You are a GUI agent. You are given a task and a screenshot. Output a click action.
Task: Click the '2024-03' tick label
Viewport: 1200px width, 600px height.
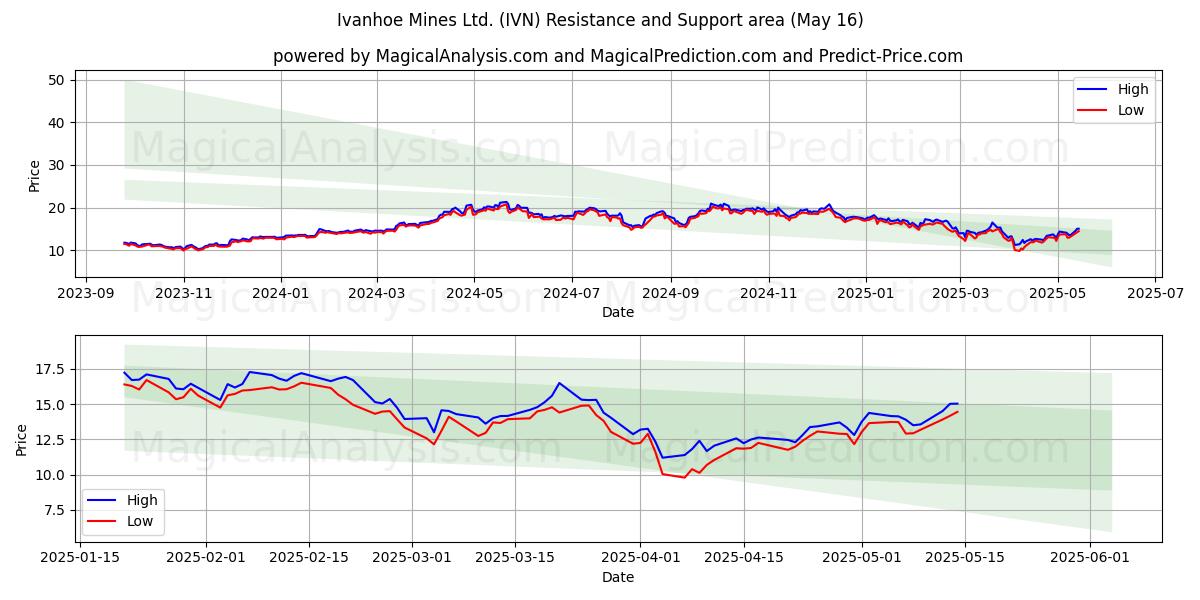point(377,293)
